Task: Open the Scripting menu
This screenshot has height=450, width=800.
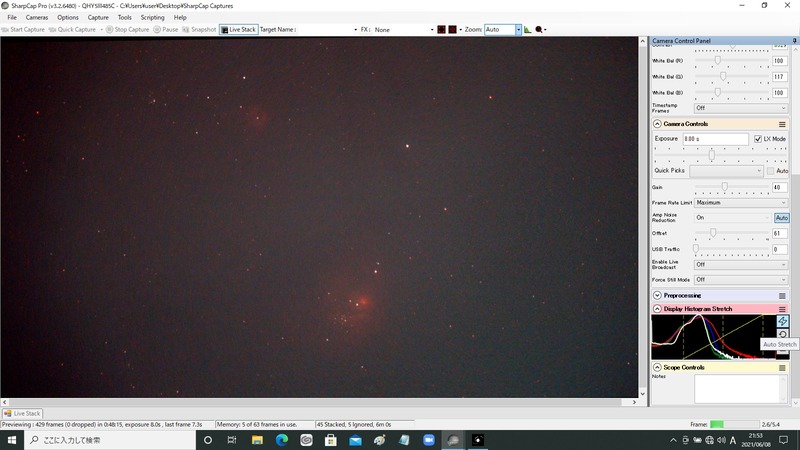Action: (153, 17)
